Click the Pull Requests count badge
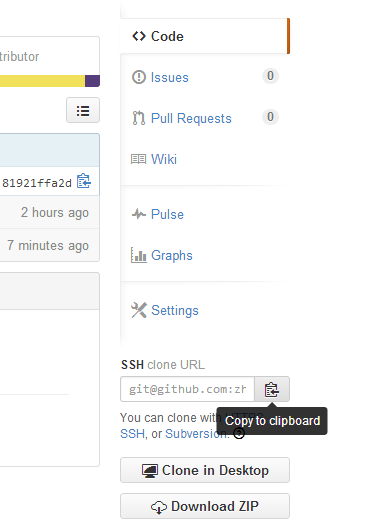The width and height of the screenshot is (388, 525). coord(270,117)
